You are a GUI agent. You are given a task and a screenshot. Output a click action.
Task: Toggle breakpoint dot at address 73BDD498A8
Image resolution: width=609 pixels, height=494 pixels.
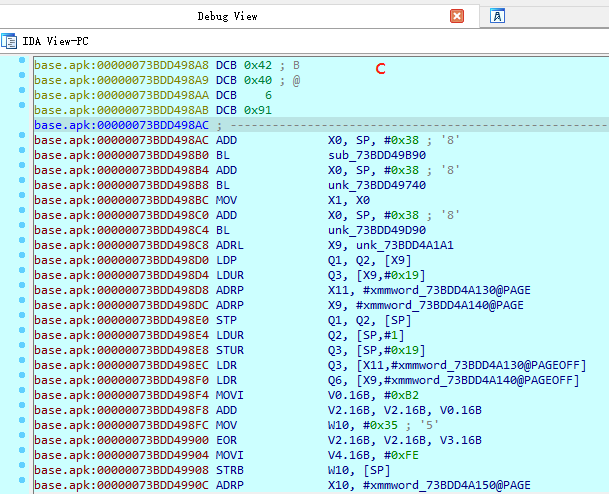22,60
